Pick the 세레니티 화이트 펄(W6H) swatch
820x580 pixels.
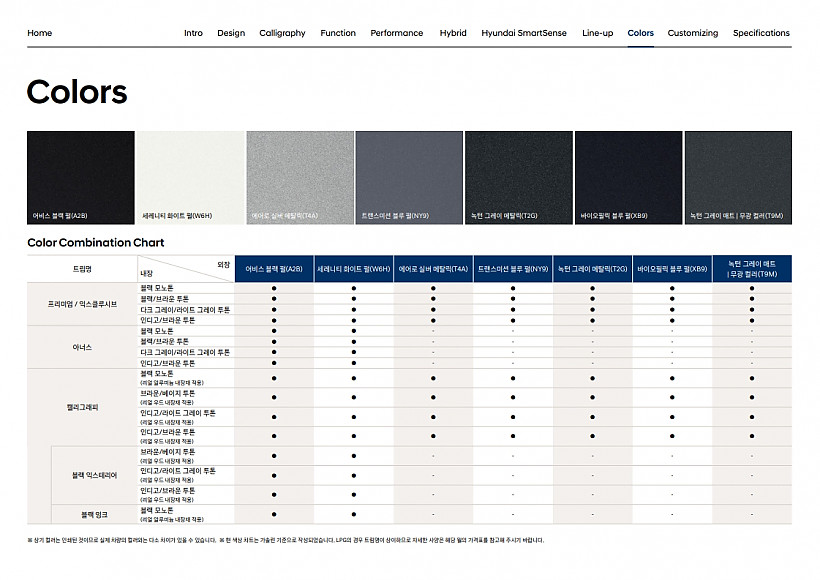190,178
